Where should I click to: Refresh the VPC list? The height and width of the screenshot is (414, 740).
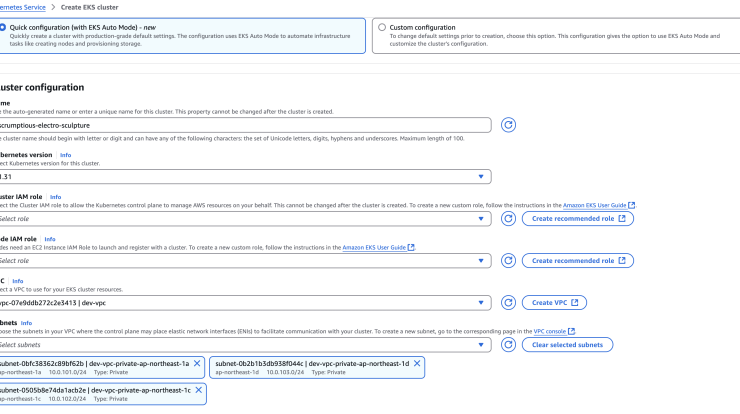[x=508, y=303]
